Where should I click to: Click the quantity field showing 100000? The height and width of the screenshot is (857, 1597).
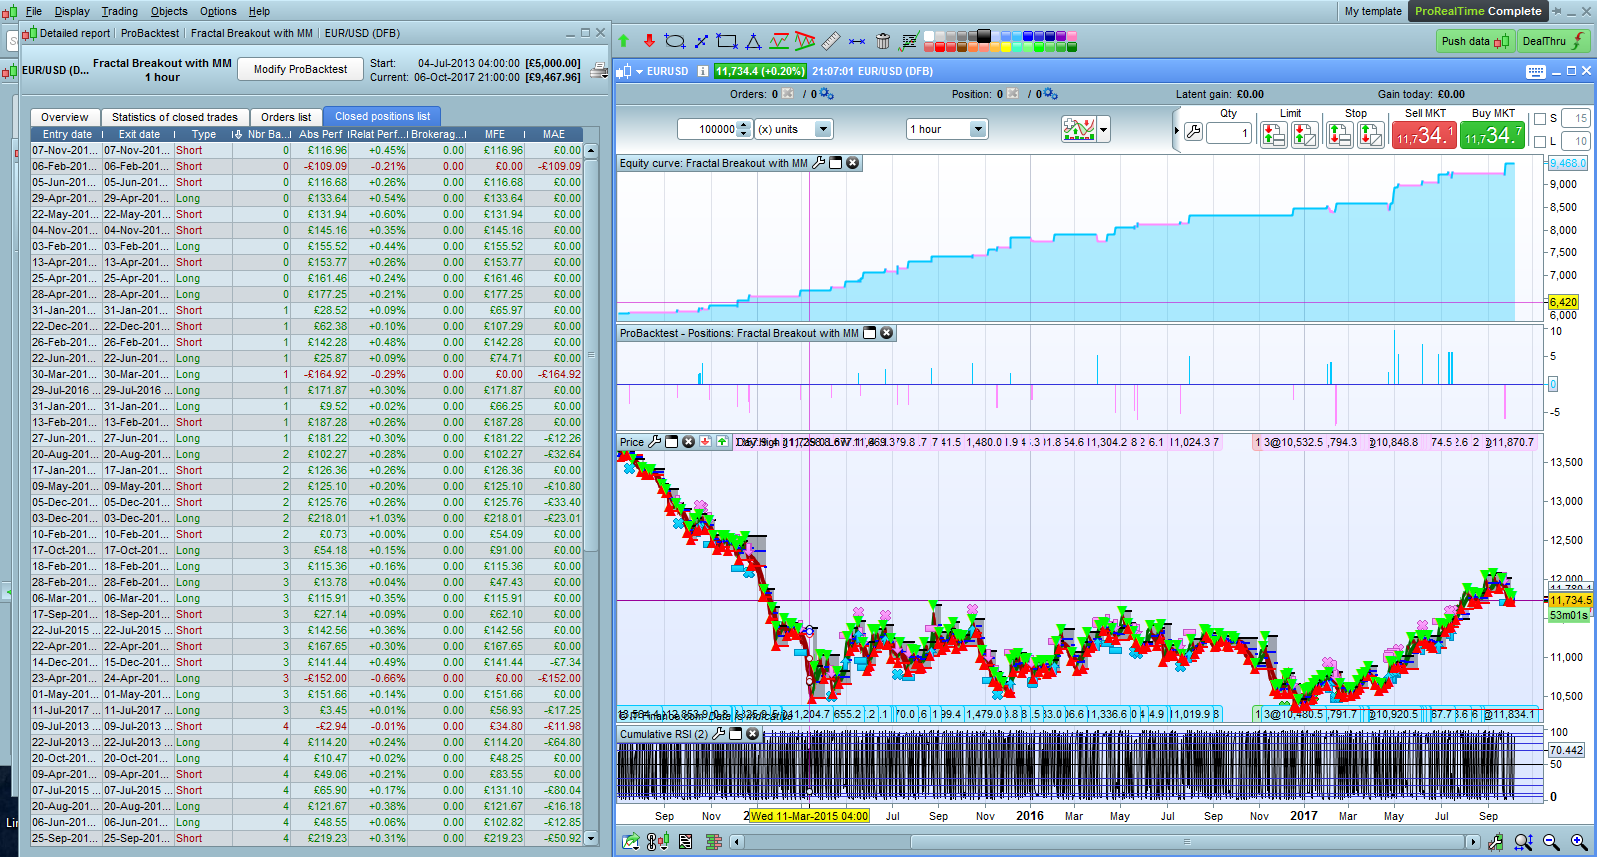point(715,129)
